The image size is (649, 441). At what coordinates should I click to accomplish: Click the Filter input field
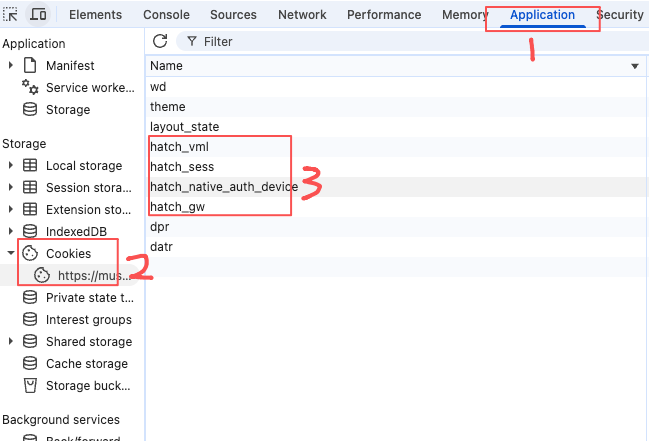point(414,41)
